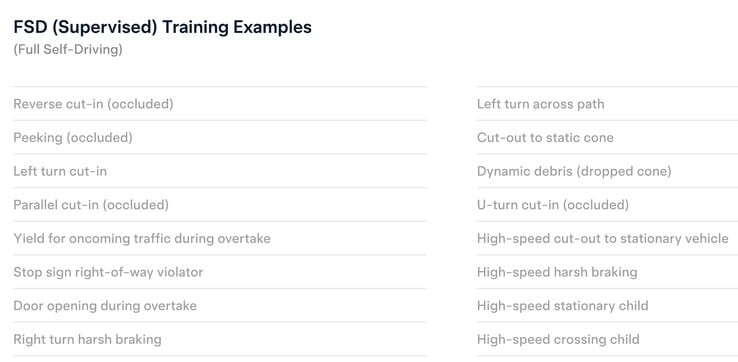Click the FSD (Supervised) Training Examples heading

point(162,27)
